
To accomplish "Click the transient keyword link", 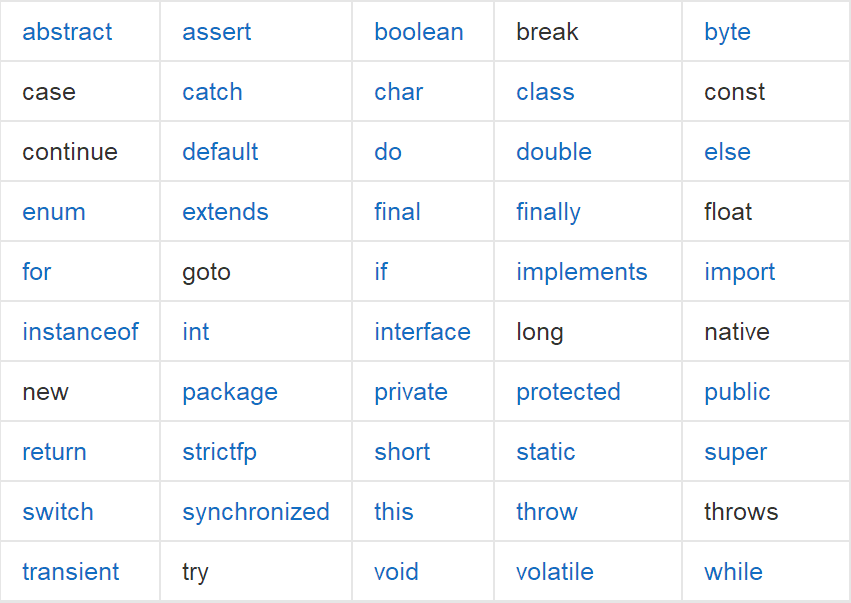I will pos(71,572).
